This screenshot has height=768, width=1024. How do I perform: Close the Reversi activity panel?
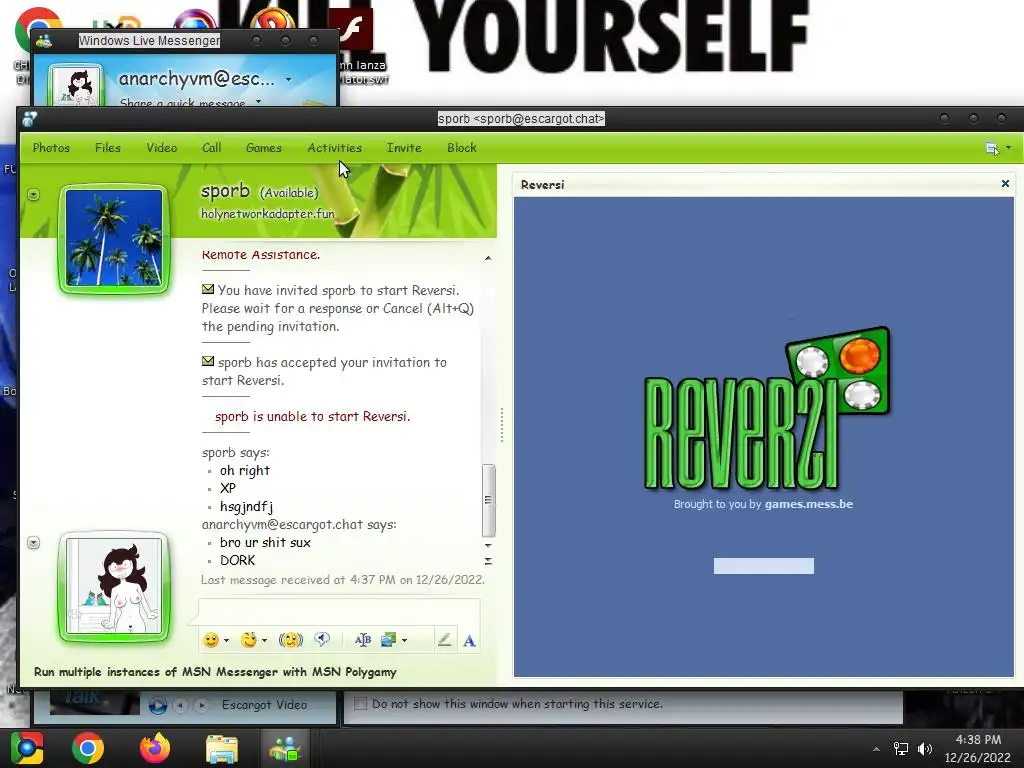click(x=1005, y=184)
